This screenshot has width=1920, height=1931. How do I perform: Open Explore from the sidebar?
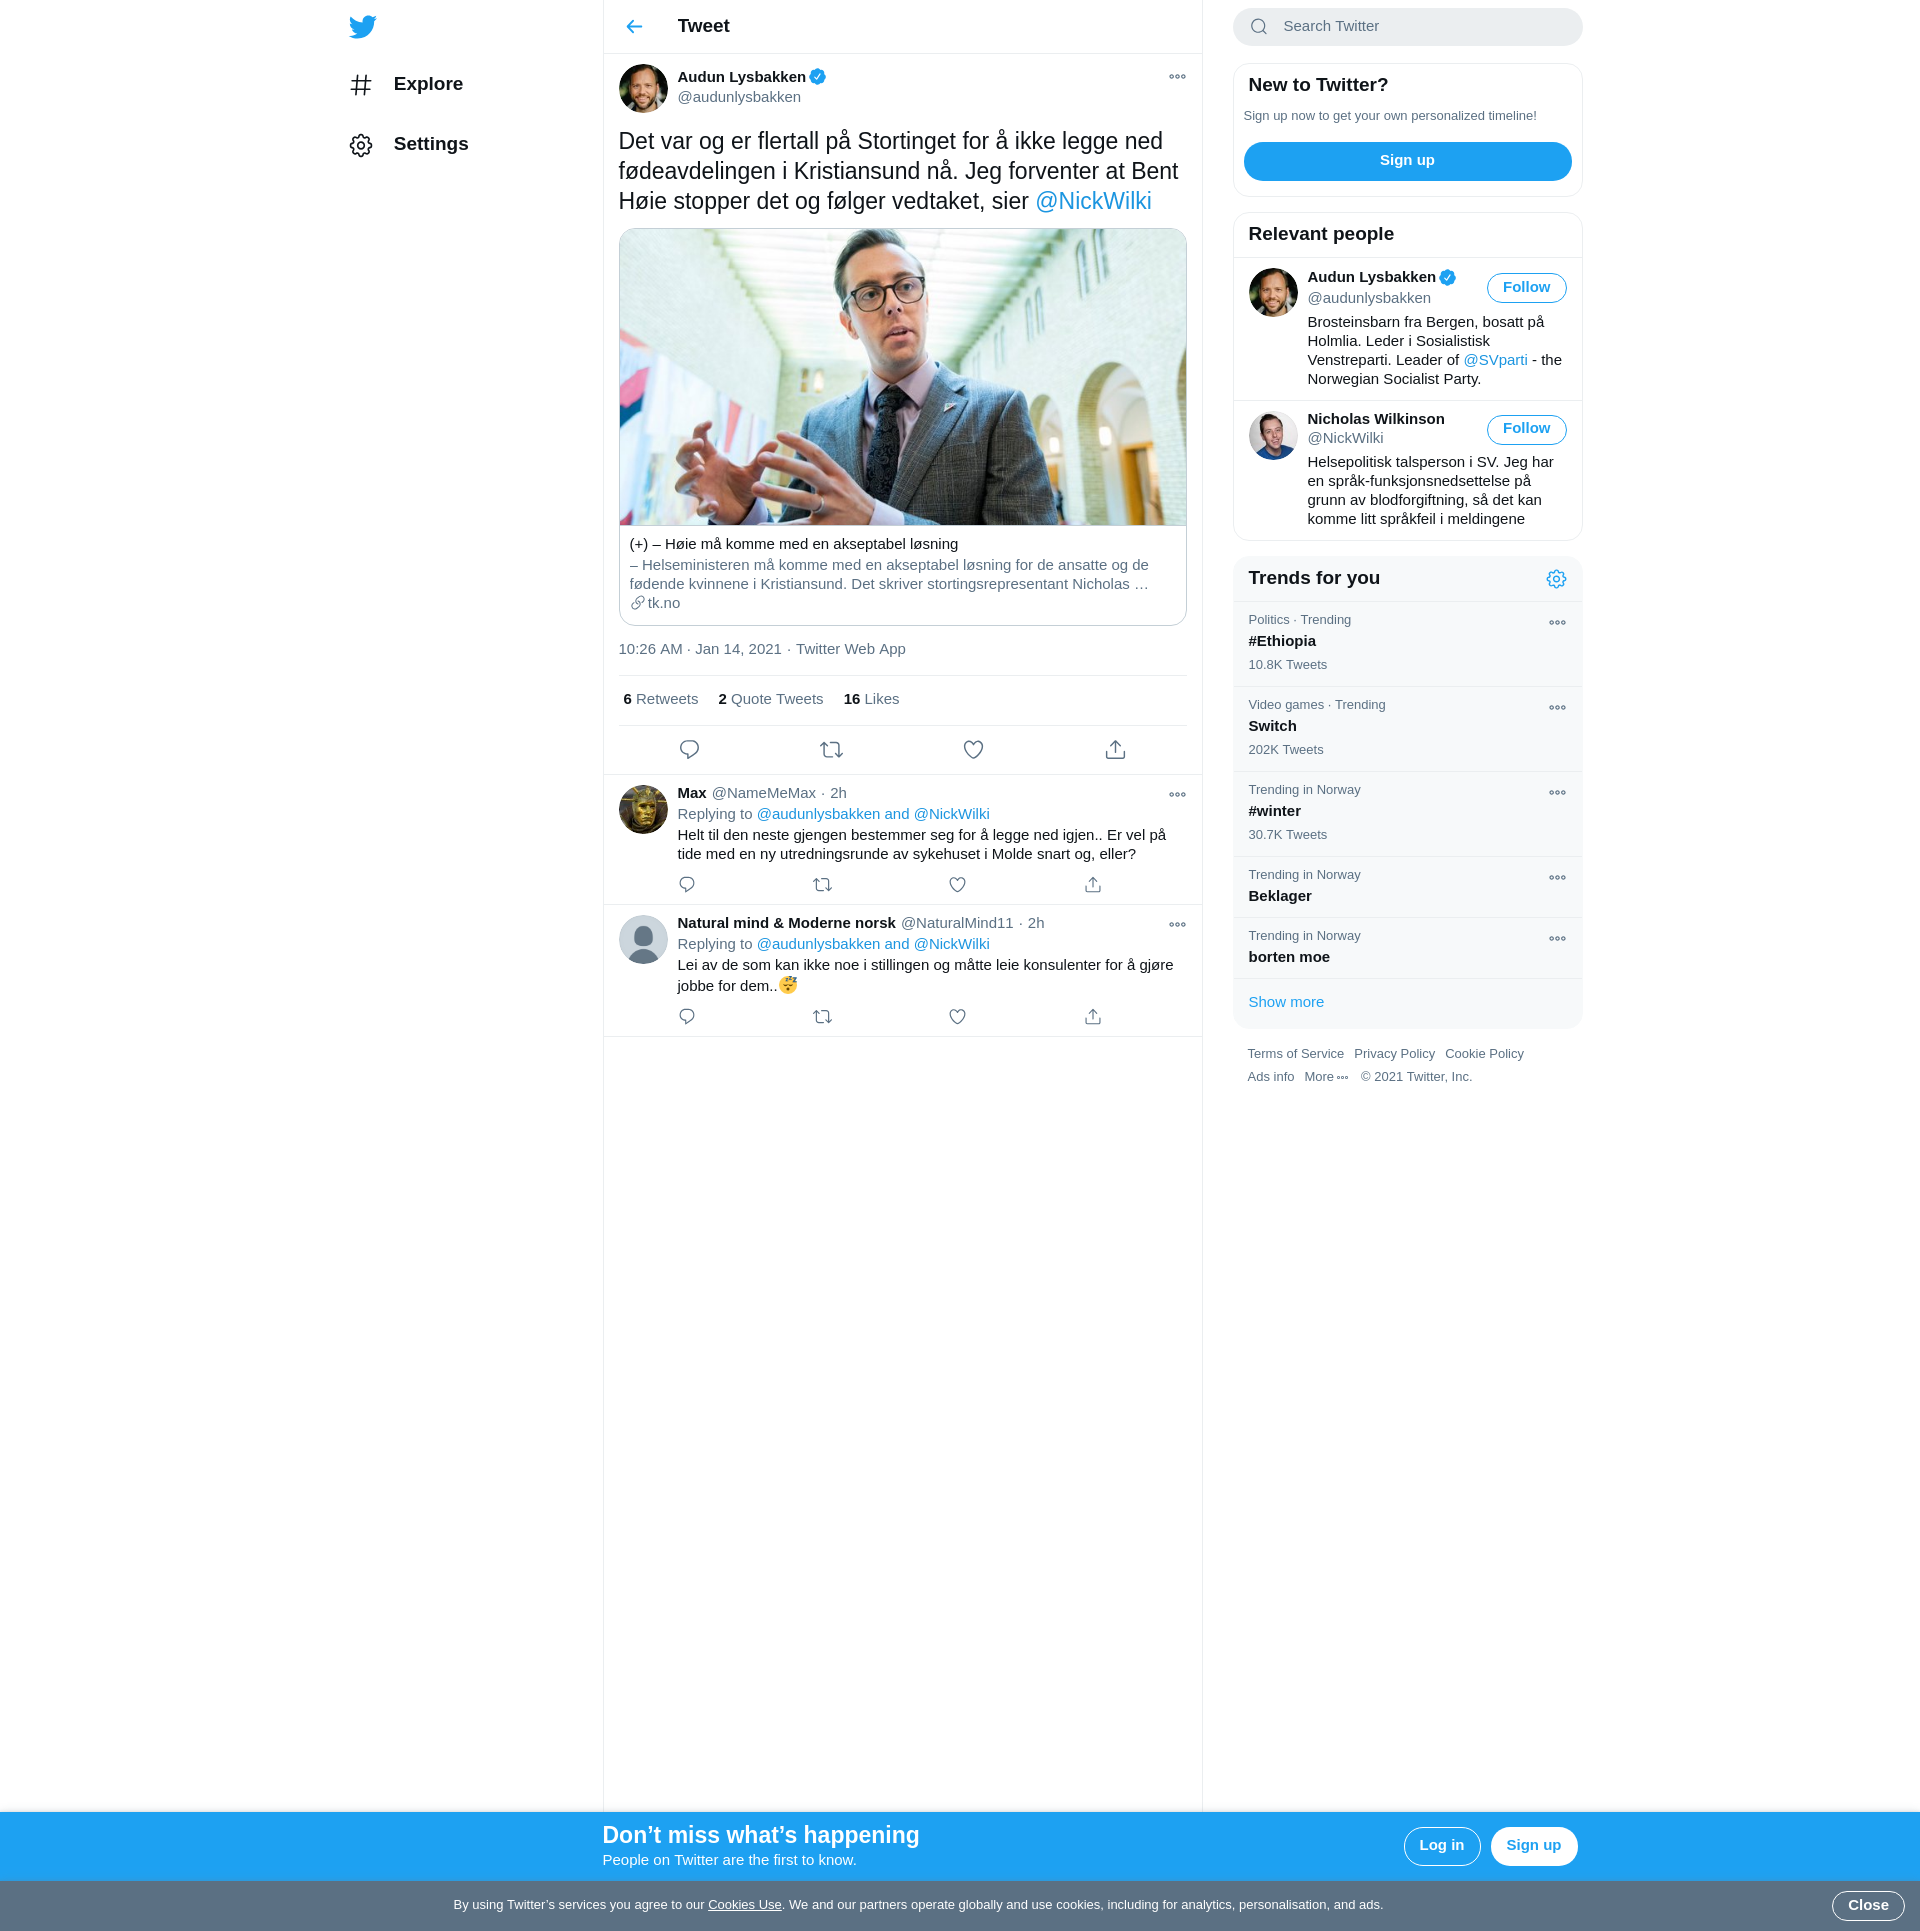click(x=407, y=85)
